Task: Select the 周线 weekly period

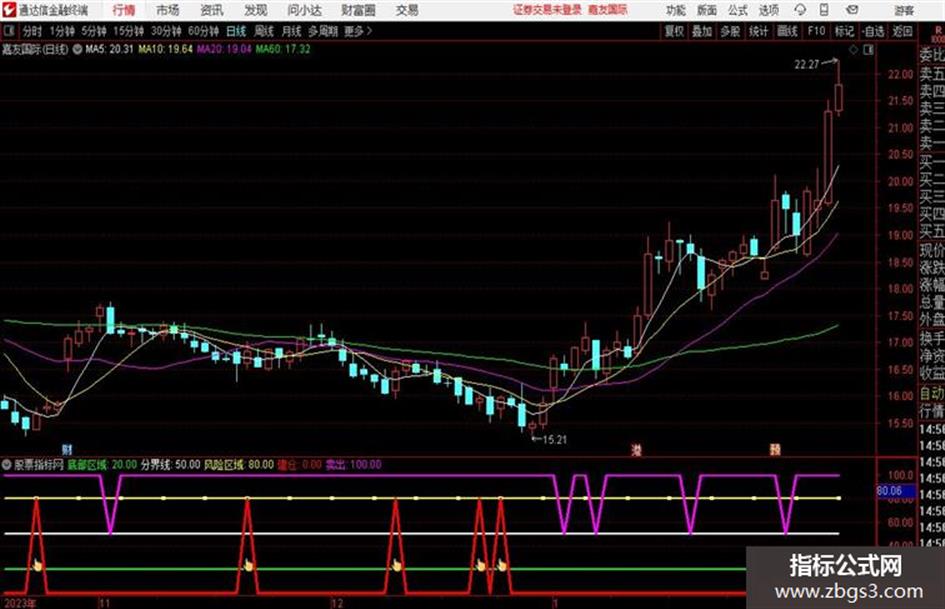Action: pyautogui.click(x=264, y=31)
